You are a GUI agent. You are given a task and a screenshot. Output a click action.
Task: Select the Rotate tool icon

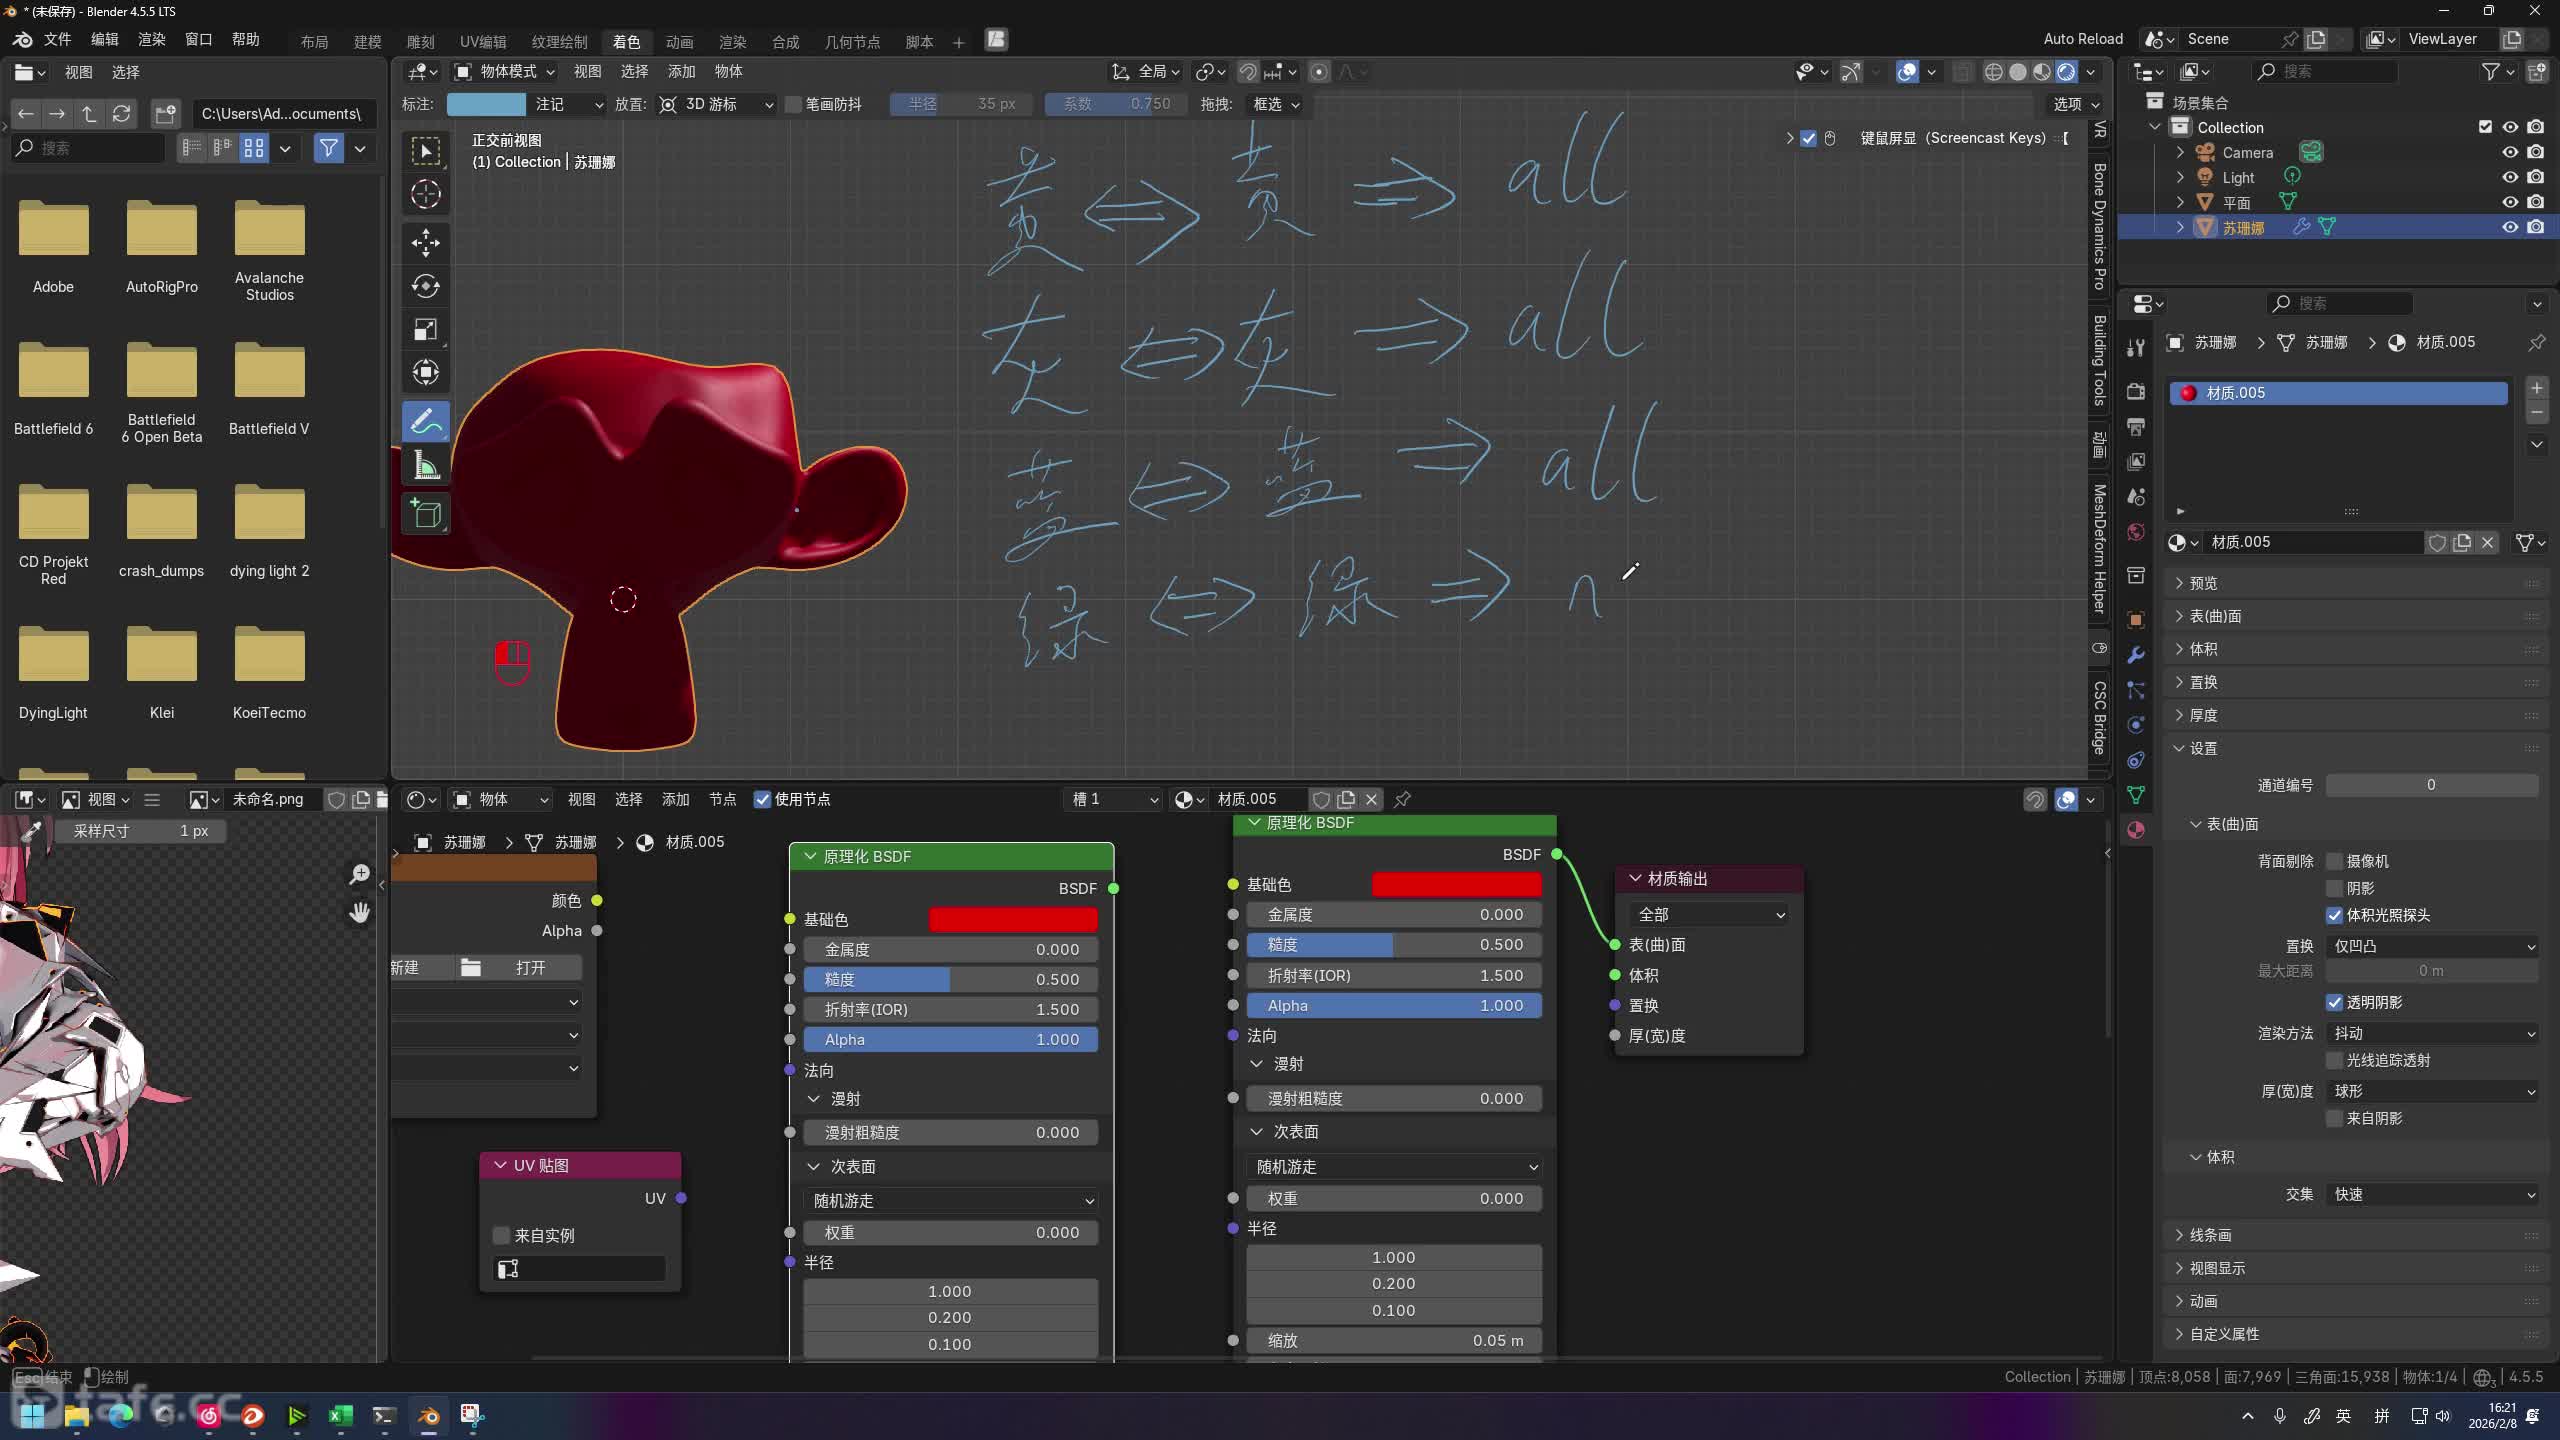pos(426,286)
